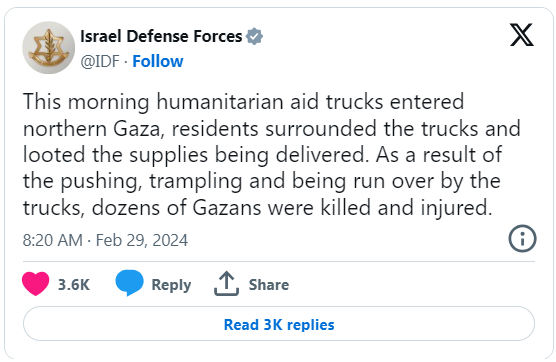This screenshot has height=362, width=556.
Task: Open the Israel Defense Forces display name
Action: (161, 36)
